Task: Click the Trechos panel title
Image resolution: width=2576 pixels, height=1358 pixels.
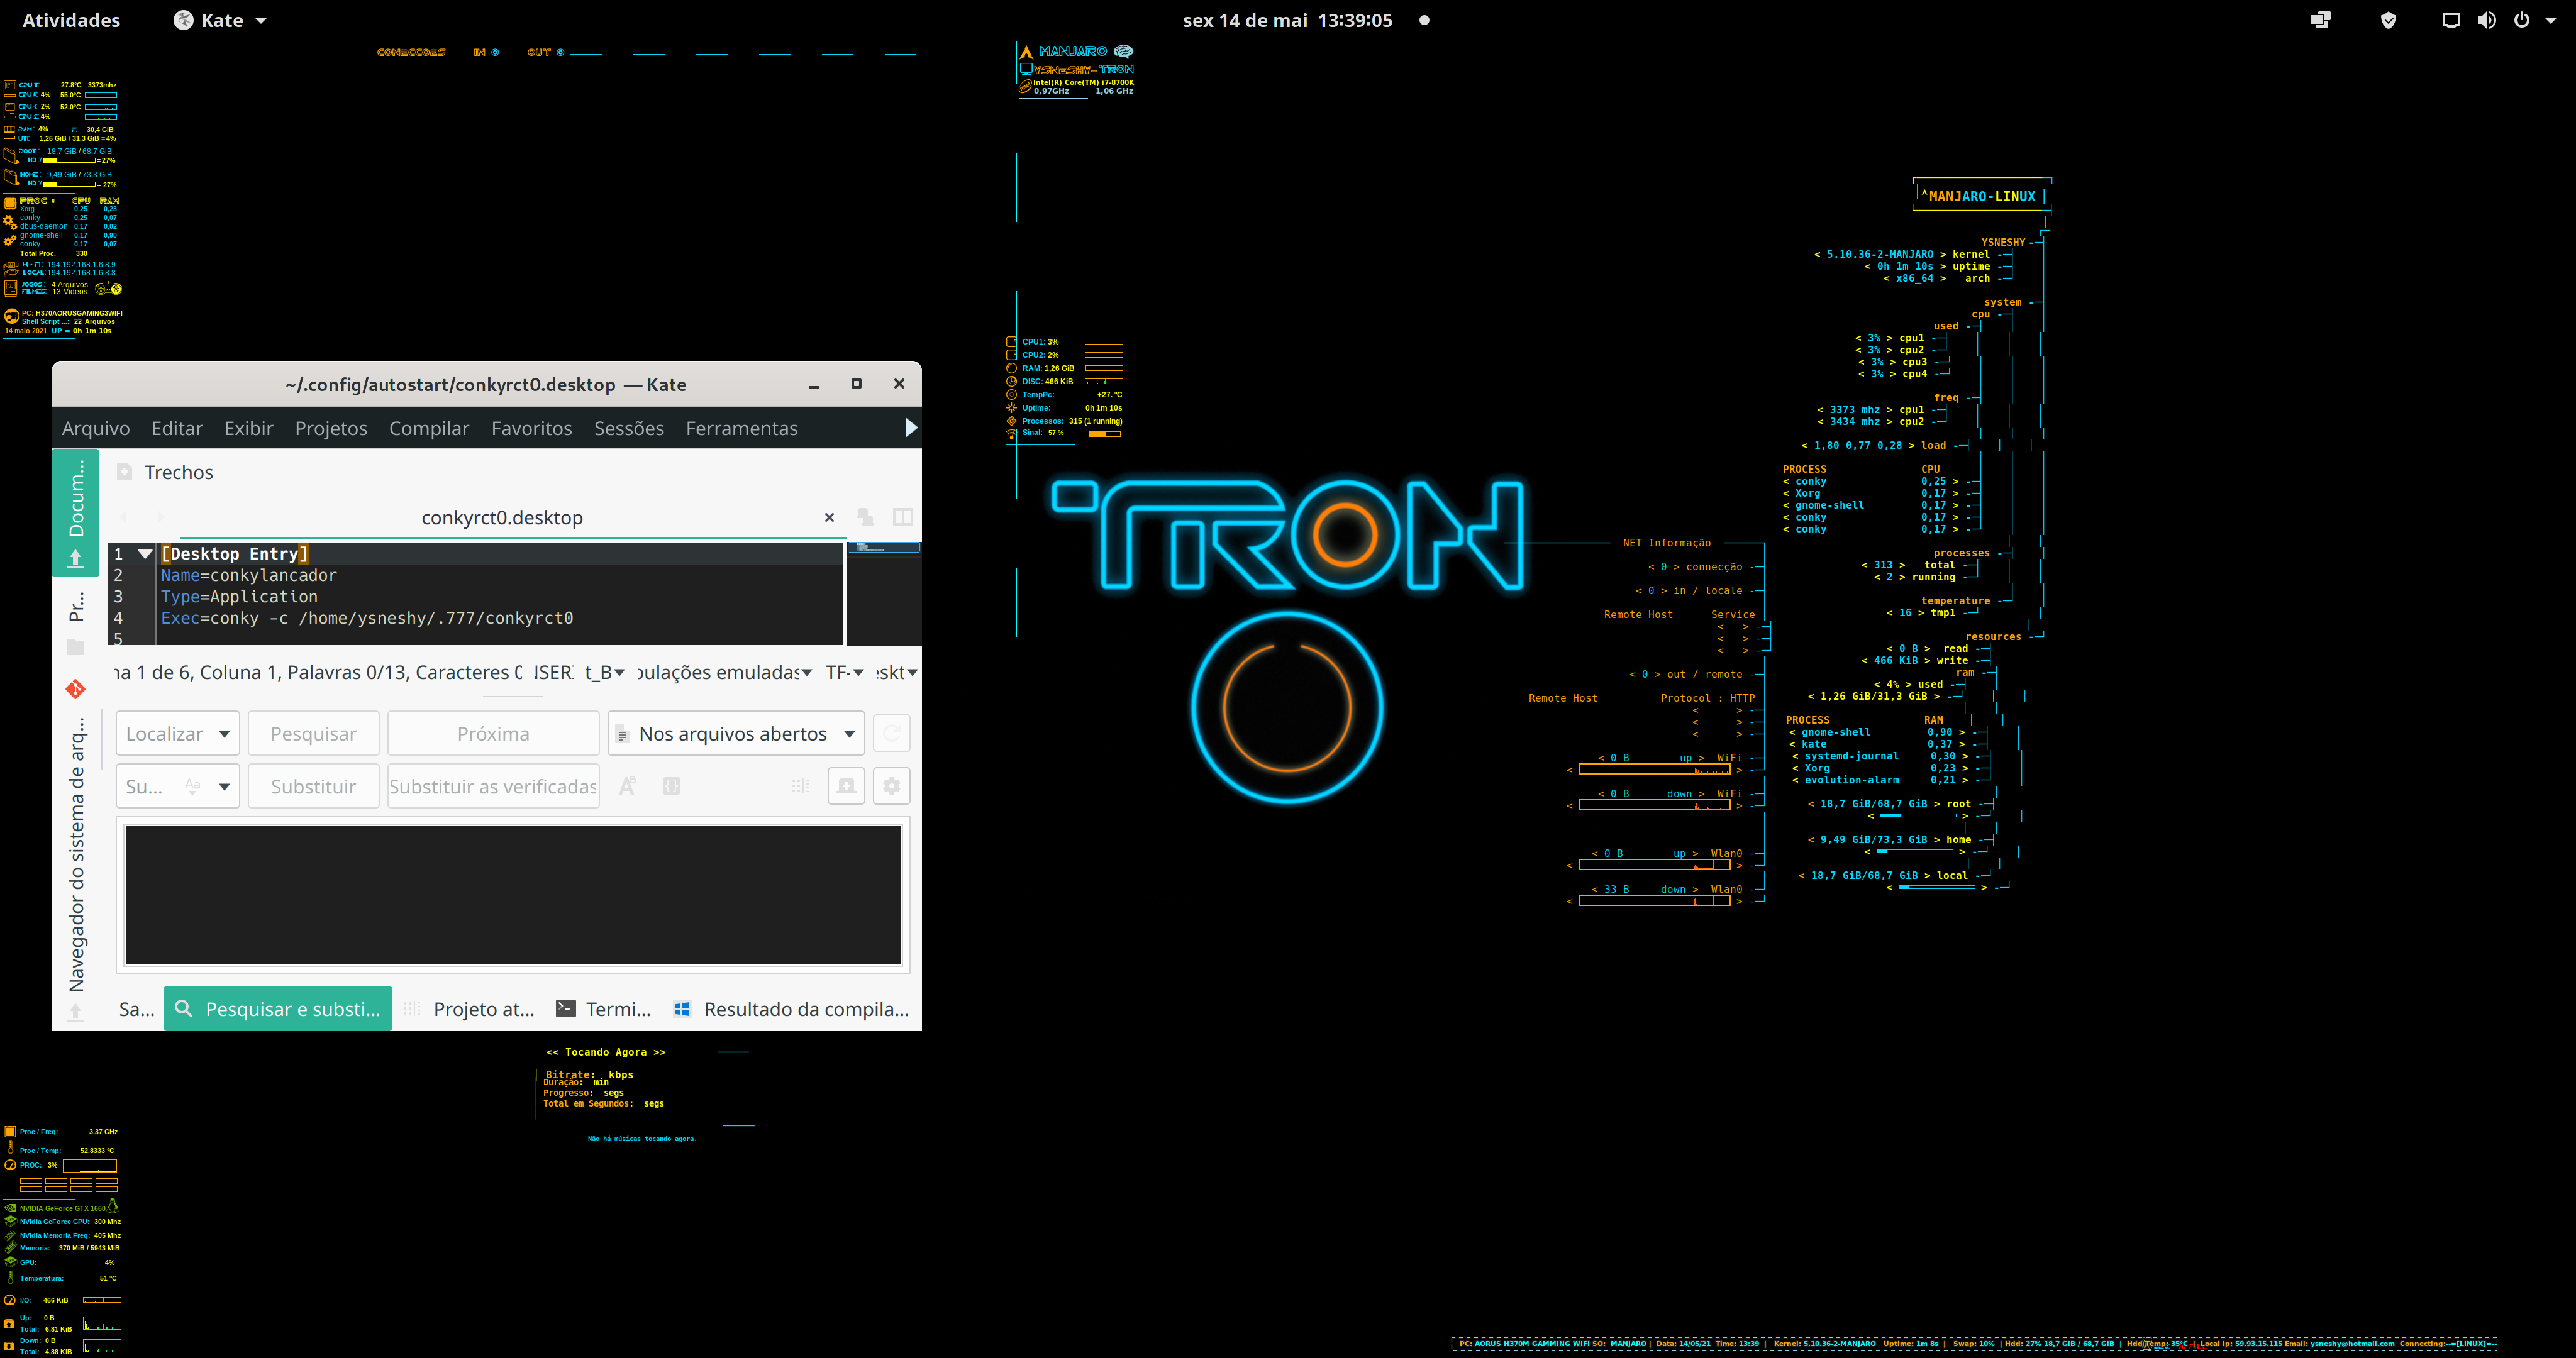Action: click(179, 472)
